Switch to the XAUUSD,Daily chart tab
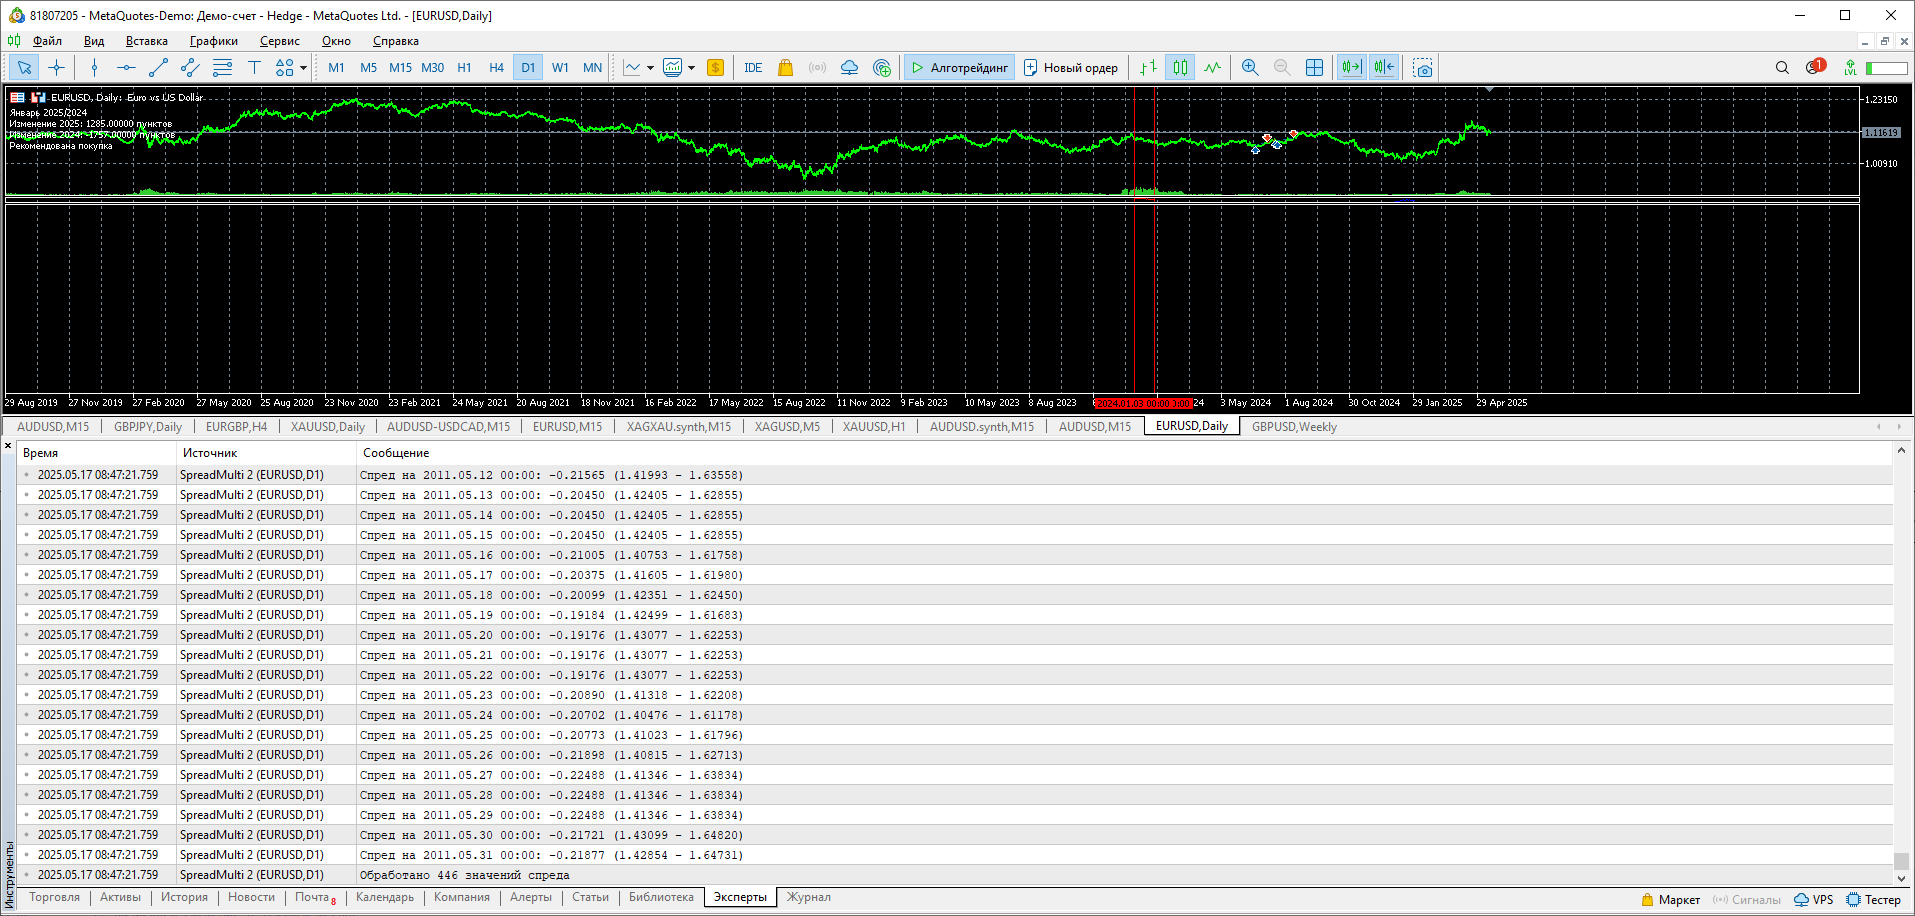This screenshot has height=916, width=1915. pyautogui.click(x=327, y=427)
